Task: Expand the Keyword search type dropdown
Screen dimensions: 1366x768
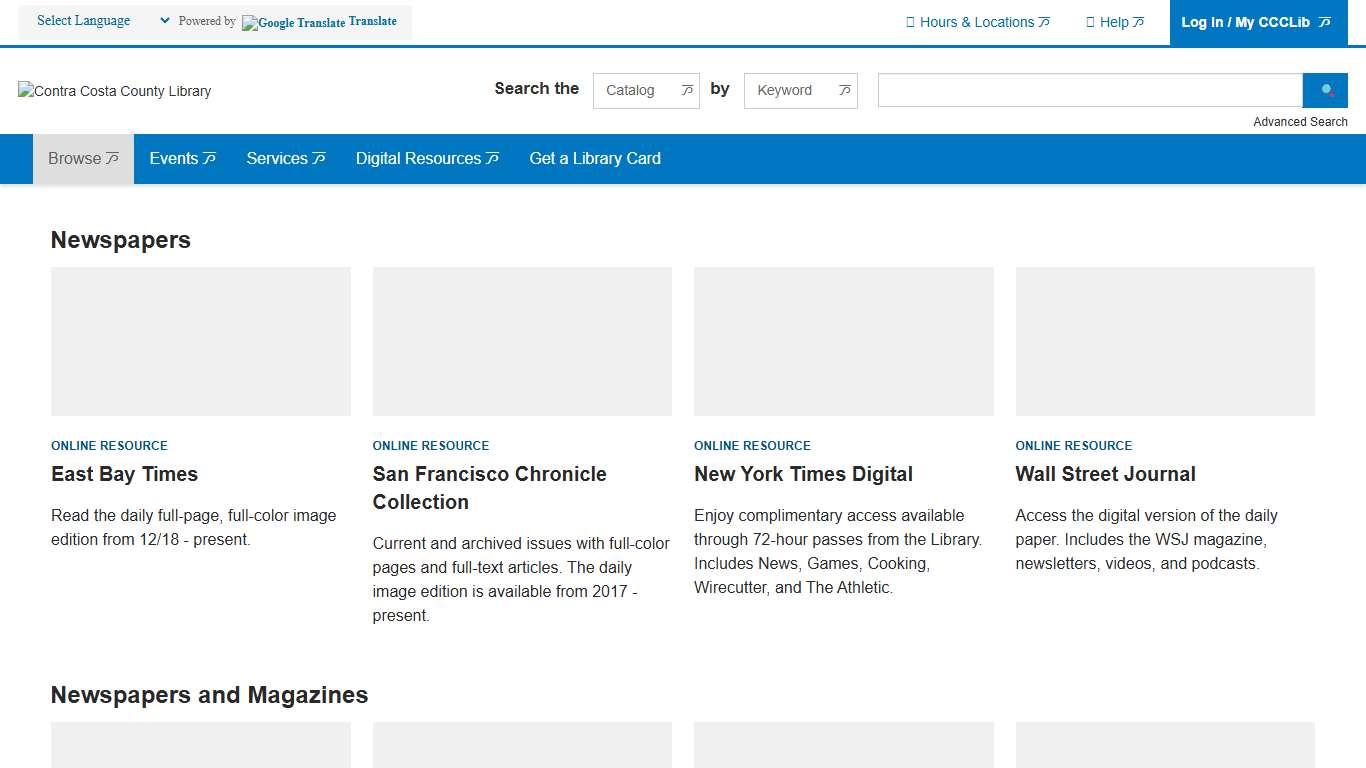Action: [800, 90]
